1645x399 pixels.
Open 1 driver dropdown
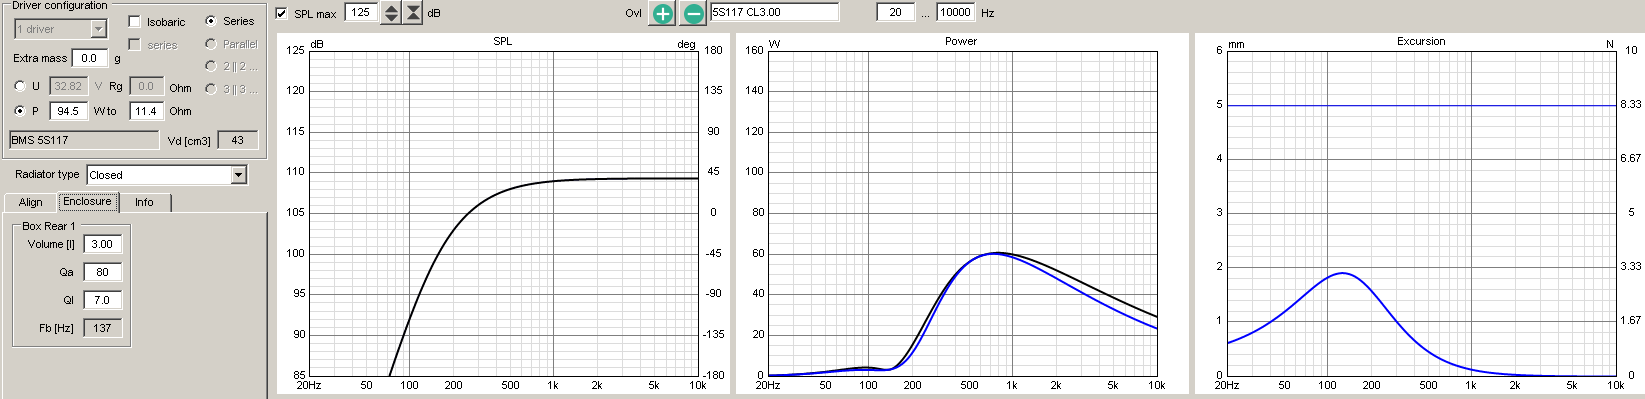coord(60,29)
